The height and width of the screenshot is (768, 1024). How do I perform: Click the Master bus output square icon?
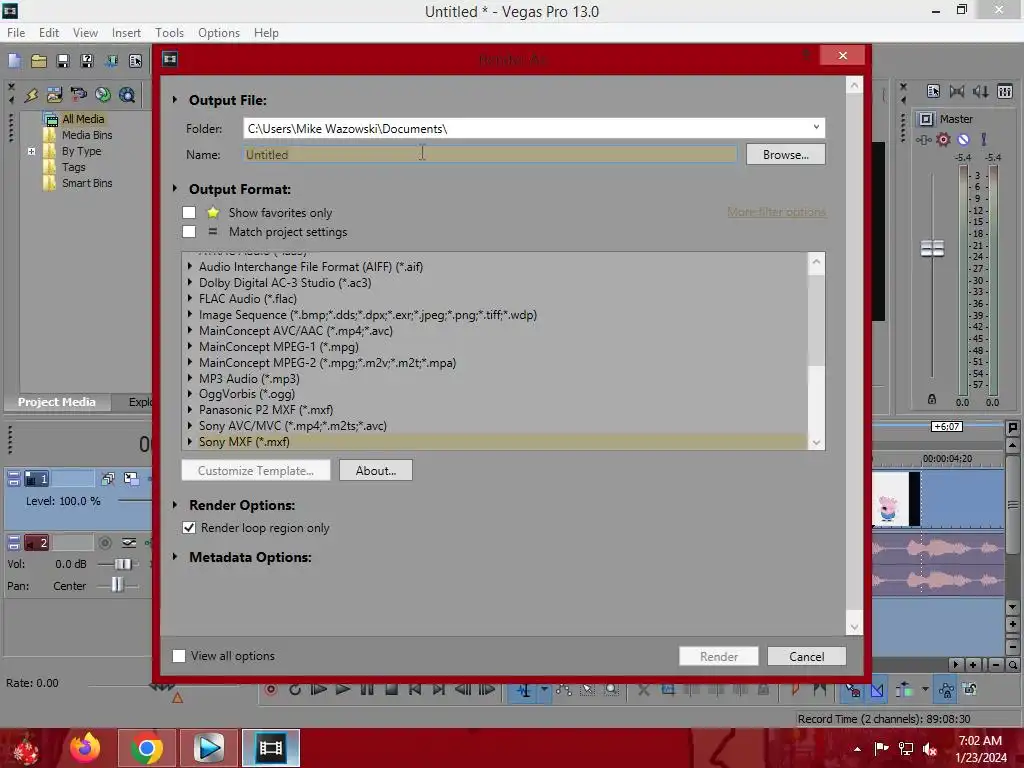(x=926, y=119)
